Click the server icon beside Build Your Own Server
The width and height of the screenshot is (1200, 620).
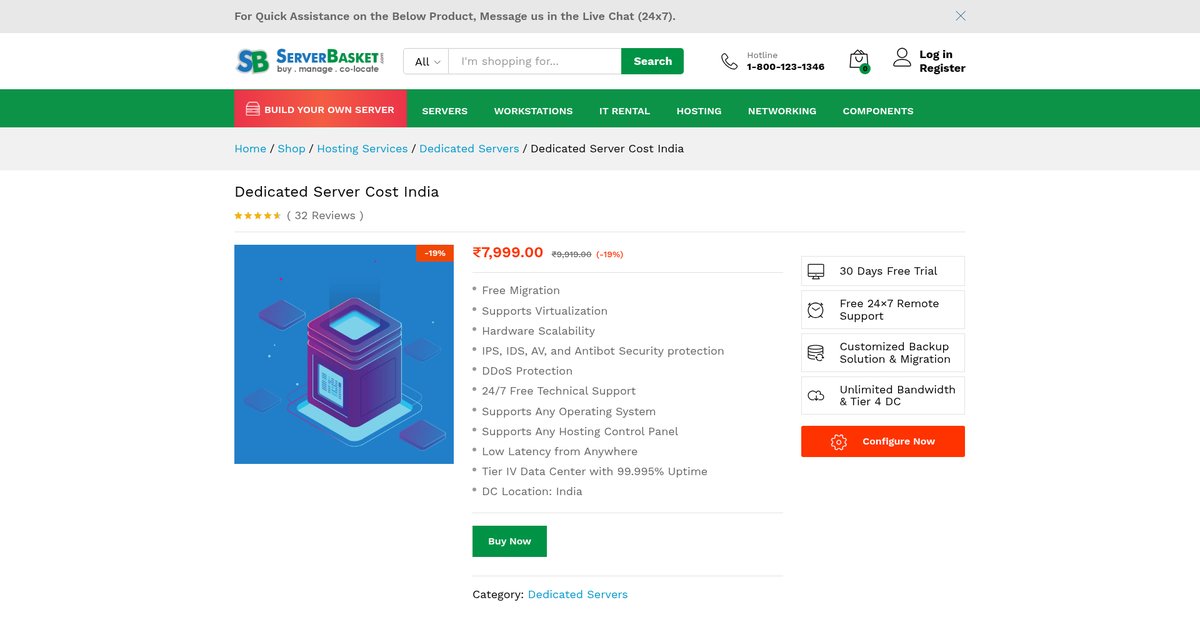point(253,109)
